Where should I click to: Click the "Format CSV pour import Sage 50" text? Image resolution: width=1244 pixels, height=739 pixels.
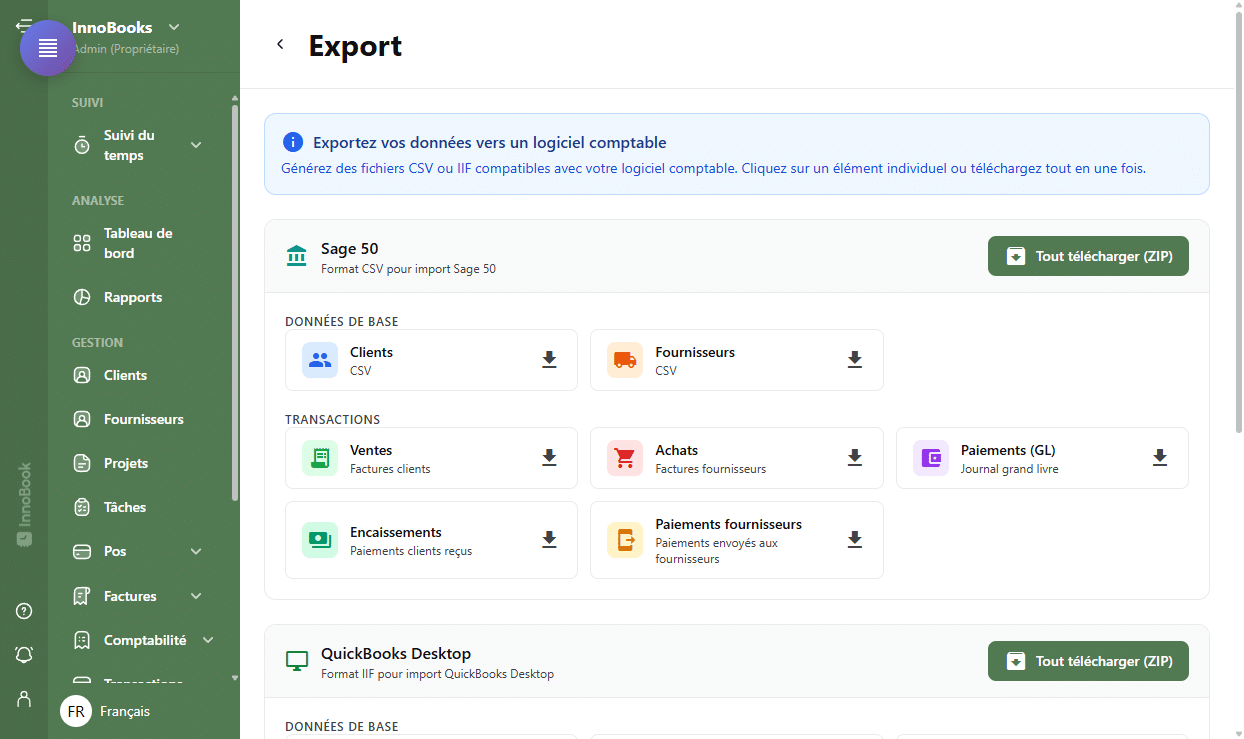(x=408, y=269)
